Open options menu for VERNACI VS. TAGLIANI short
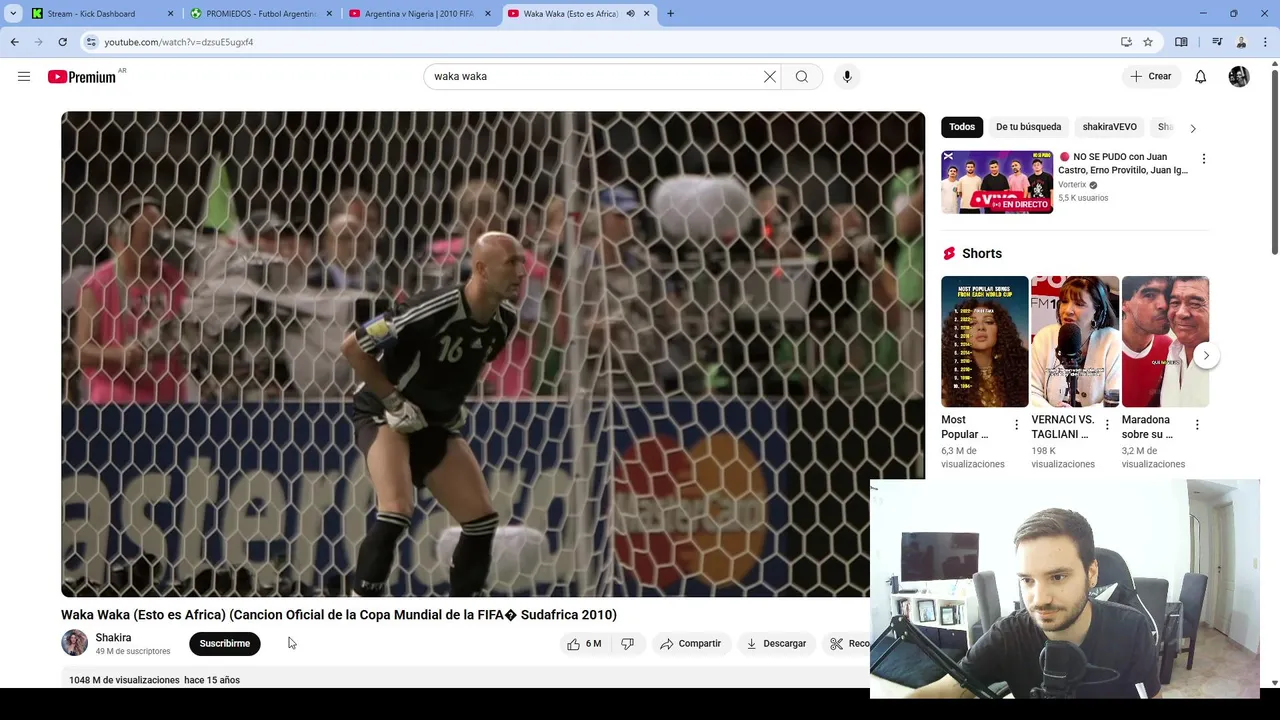 point(1107,425)
